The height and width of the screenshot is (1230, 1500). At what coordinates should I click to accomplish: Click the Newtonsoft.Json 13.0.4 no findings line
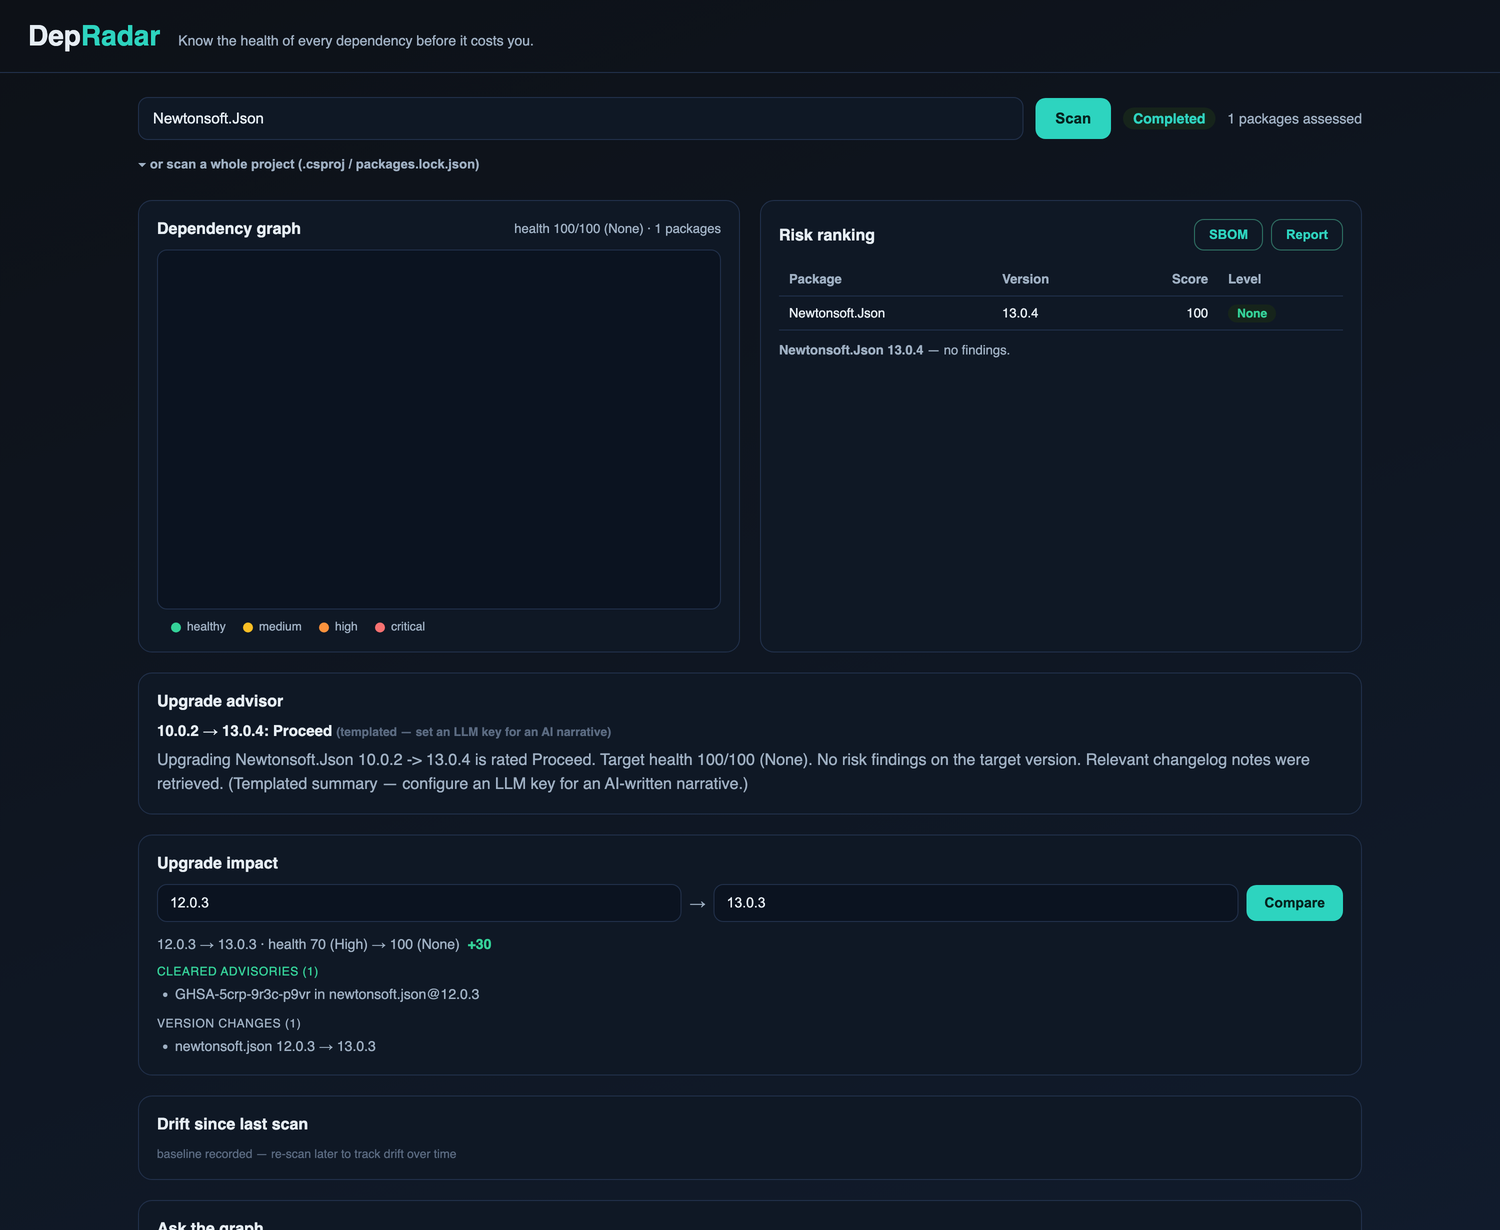tap(894, 350)
